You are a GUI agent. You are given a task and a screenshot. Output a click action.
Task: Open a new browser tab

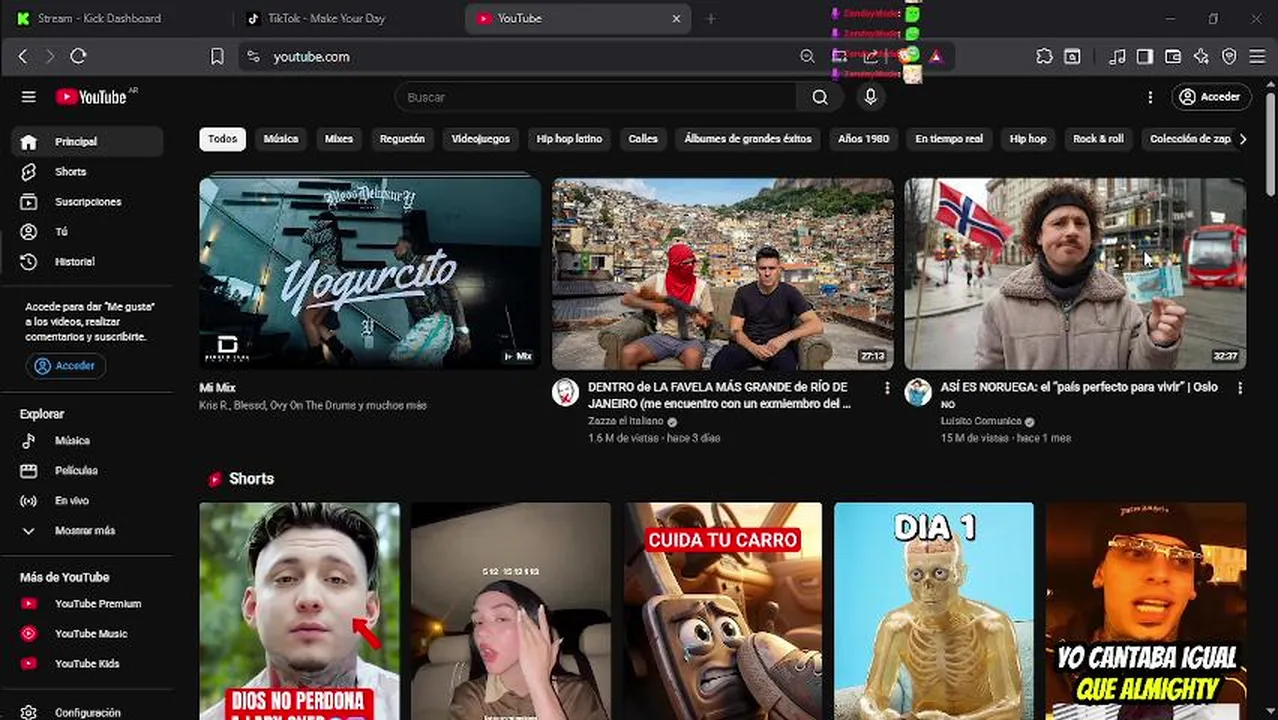point(711,18)
